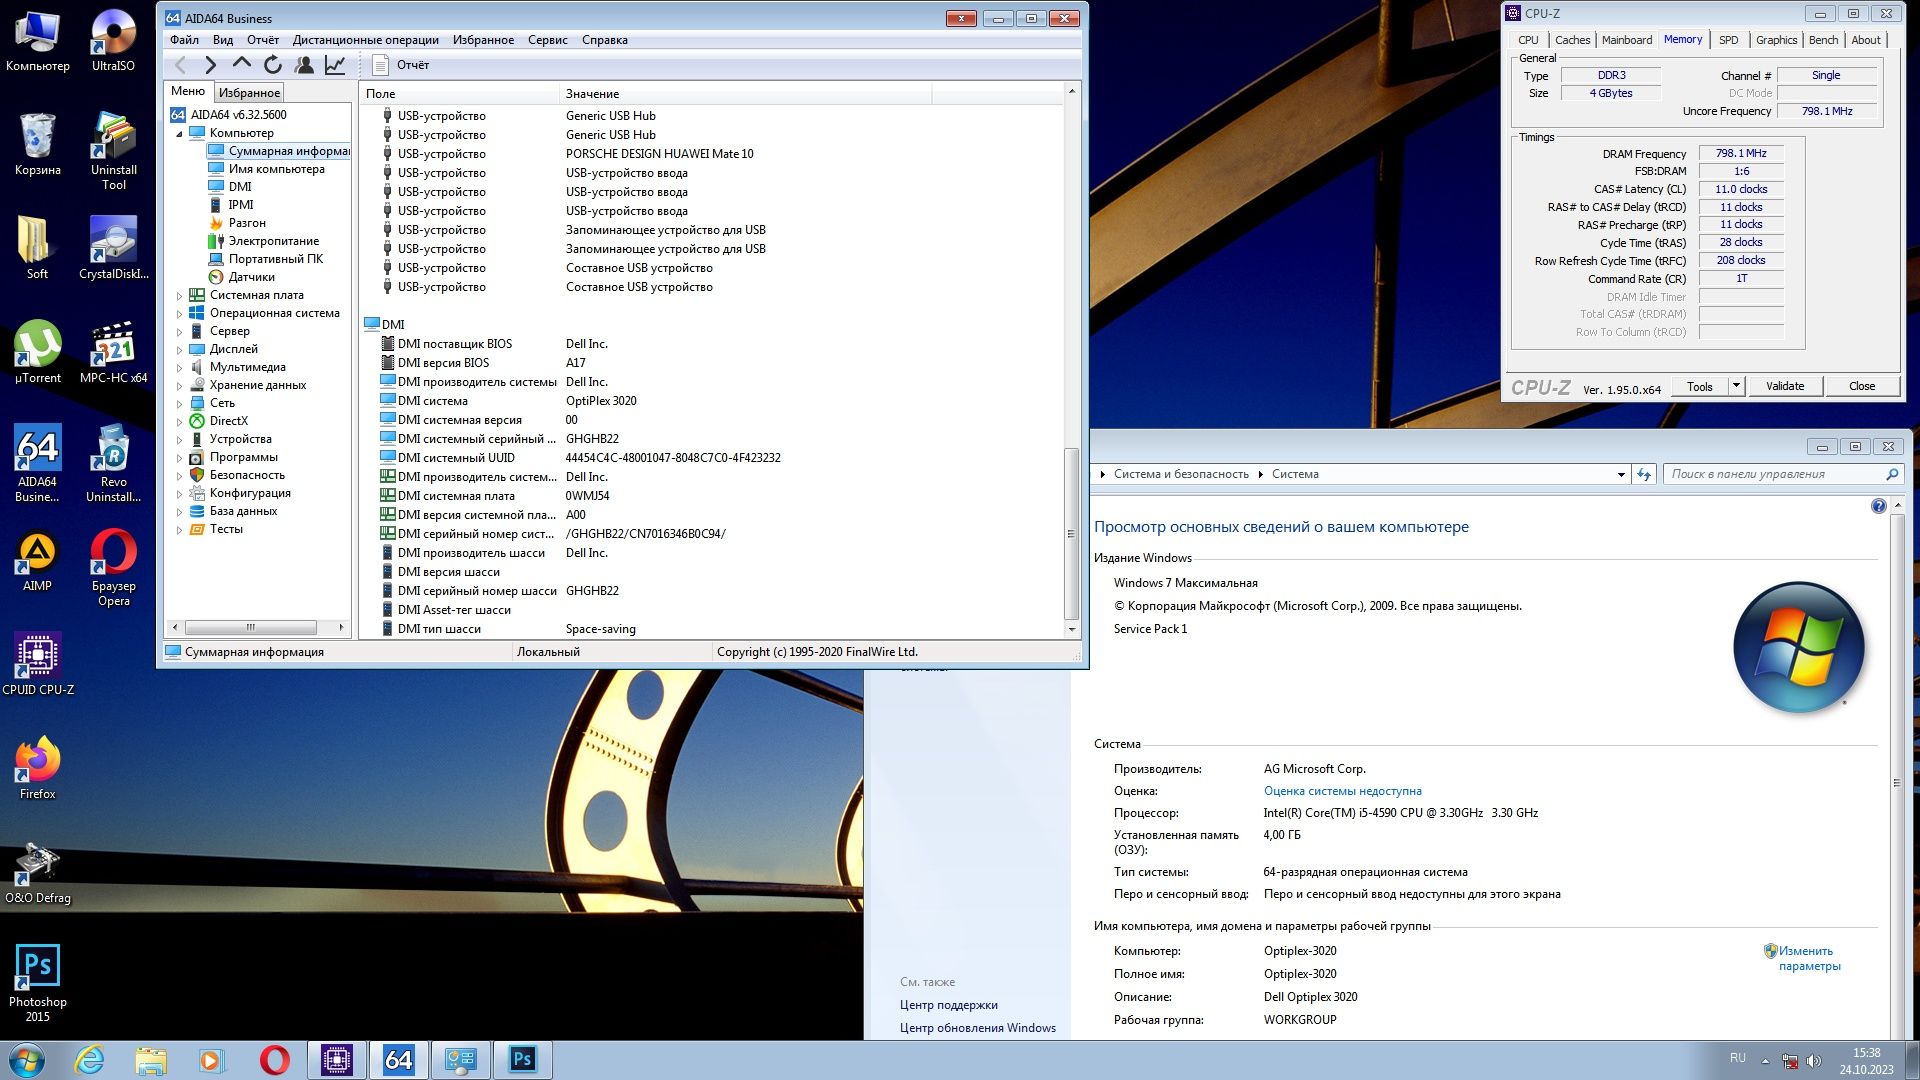
Task: Select the CrystalDiskInfo desktop icon
Action: [x=113, y=248]
